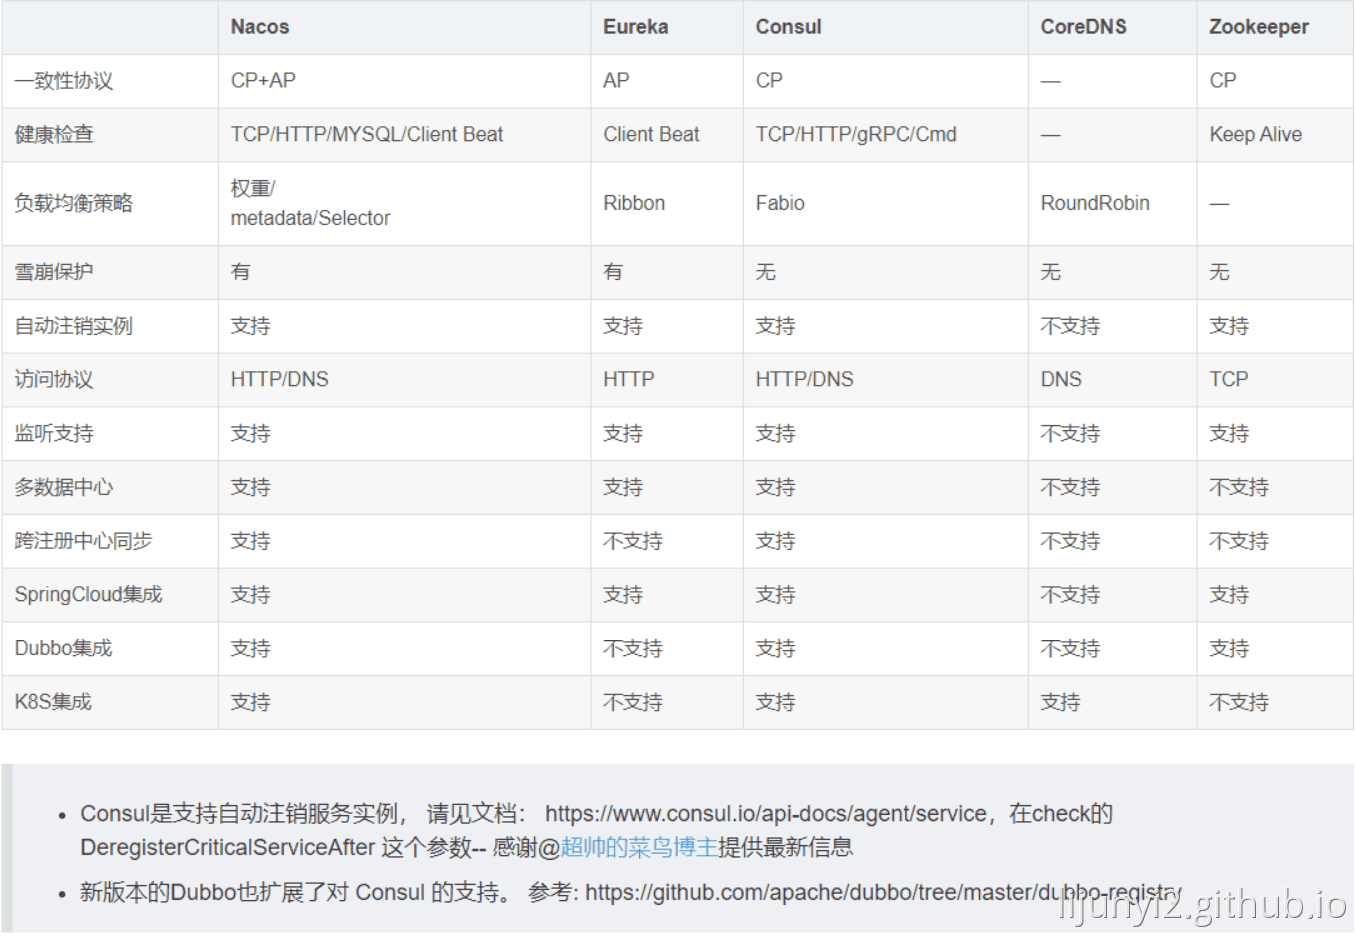Viewport: 1355px width, 936px height.
Task: Click the TCP/HTTP/gRPC/Cmd cell
Action: pyautogui.click(x=855, y=135)
